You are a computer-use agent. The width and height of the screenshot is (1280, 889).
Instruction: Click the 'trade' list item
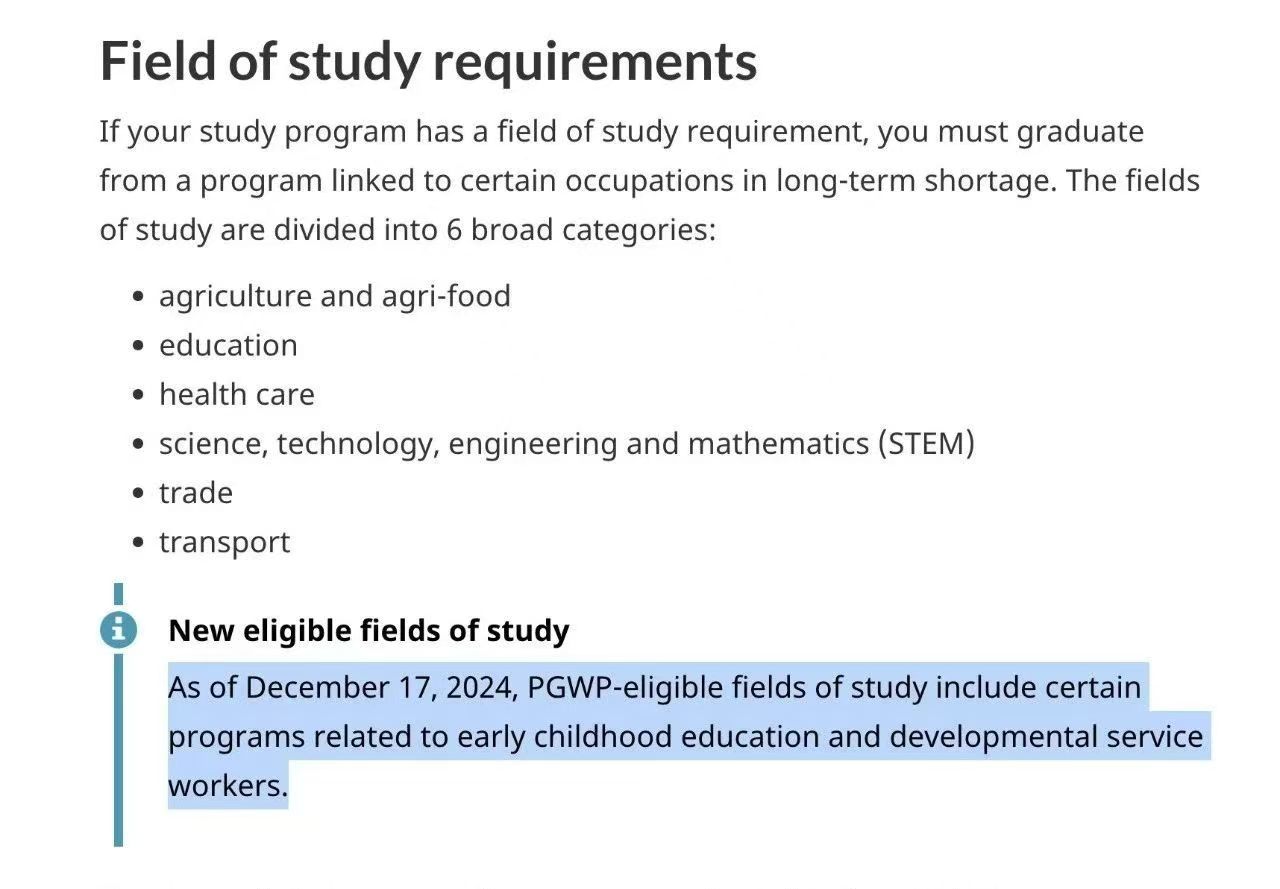[x=196, y=492]
